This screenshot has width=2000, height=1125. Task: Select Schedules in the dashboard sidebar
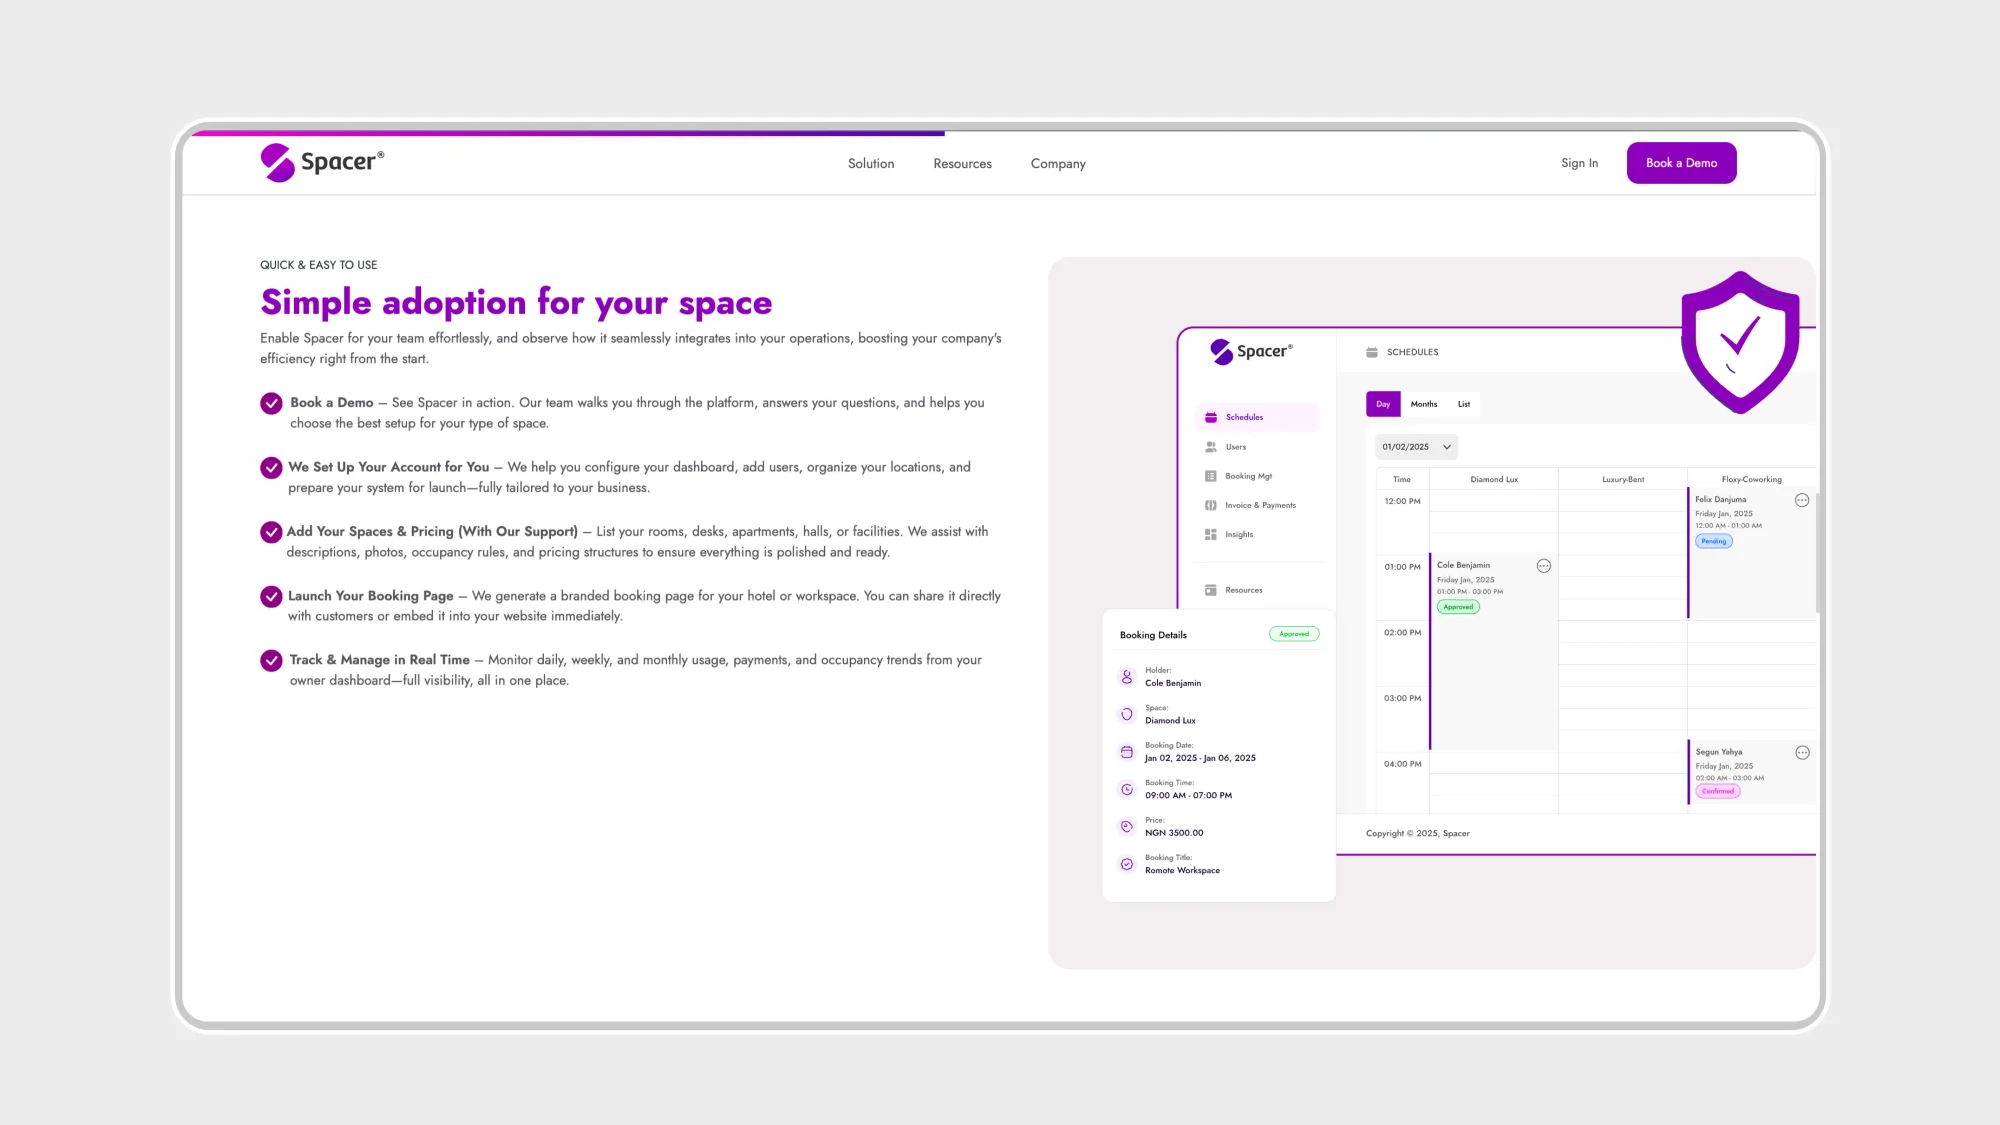(1257, 417)
